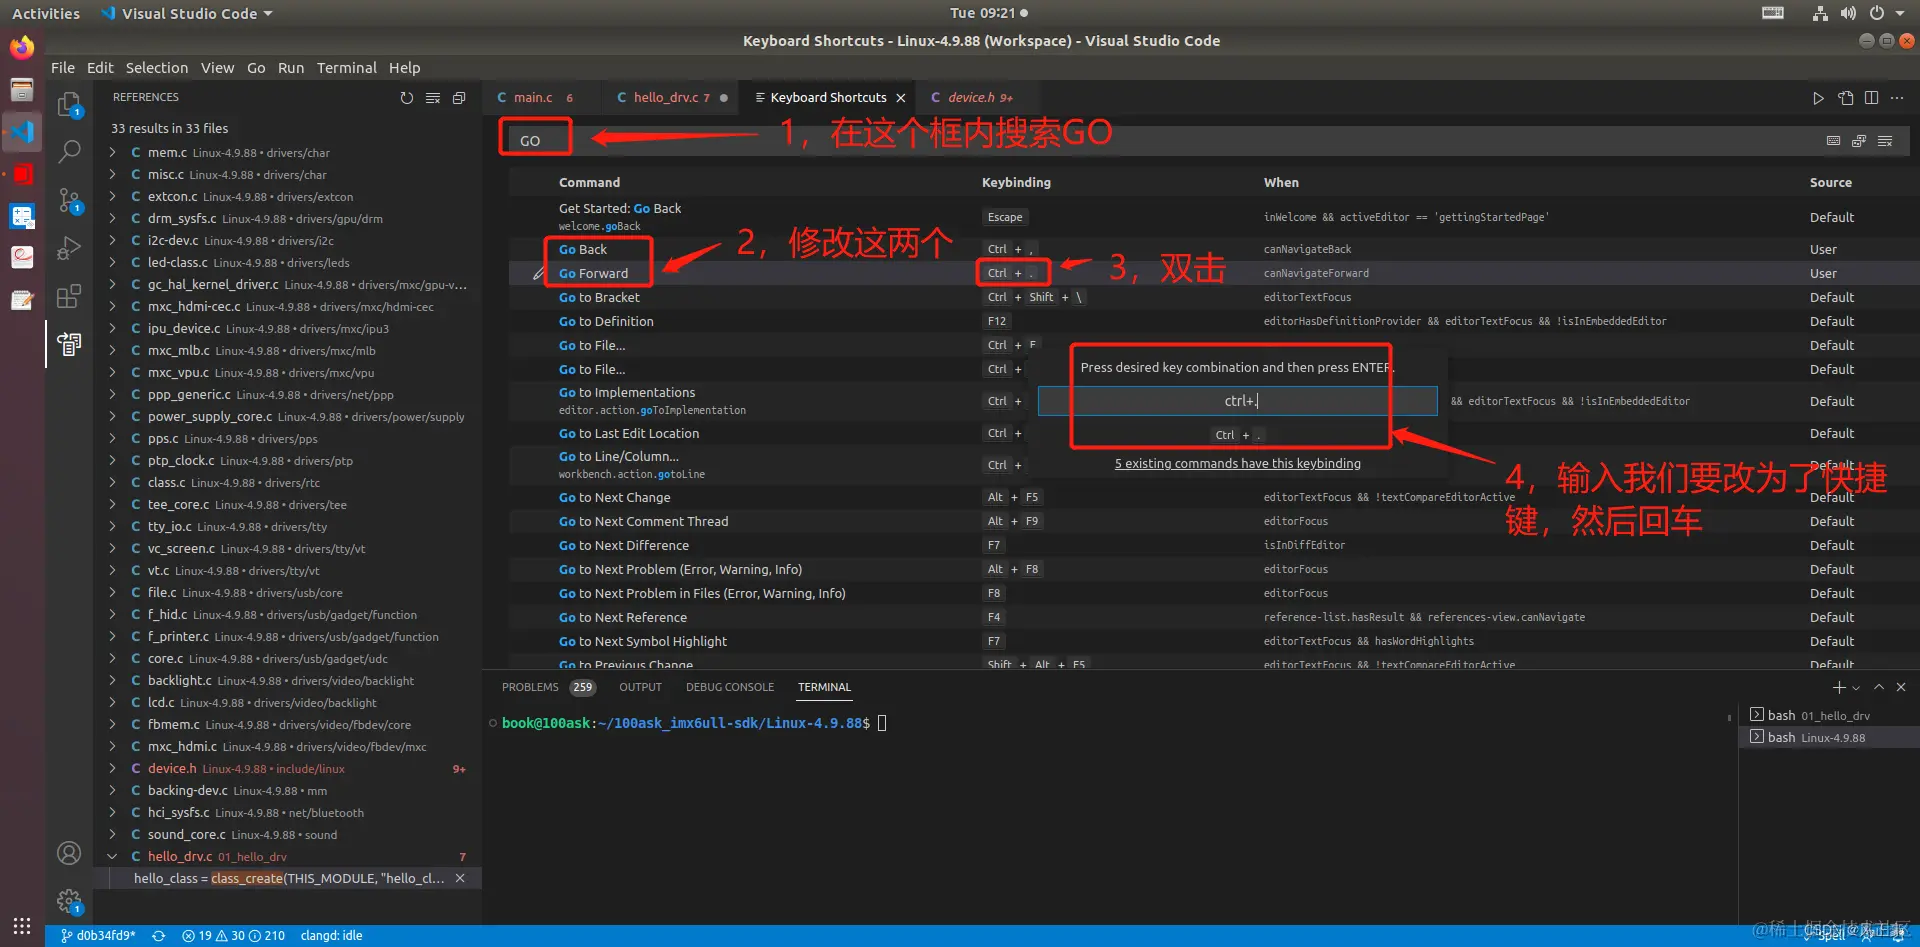The image size is (1920, 947).
Task: Open the launch profile dropdown beside new terminal
Action: 1856,688
